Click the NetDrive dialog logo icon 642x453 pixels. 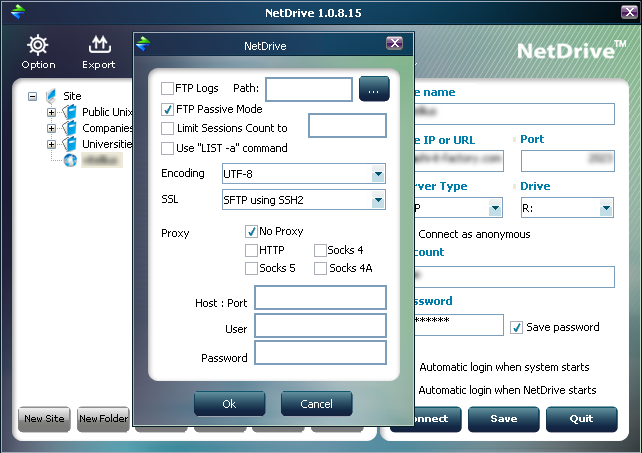pyautogui.click(x=143, y=43)
